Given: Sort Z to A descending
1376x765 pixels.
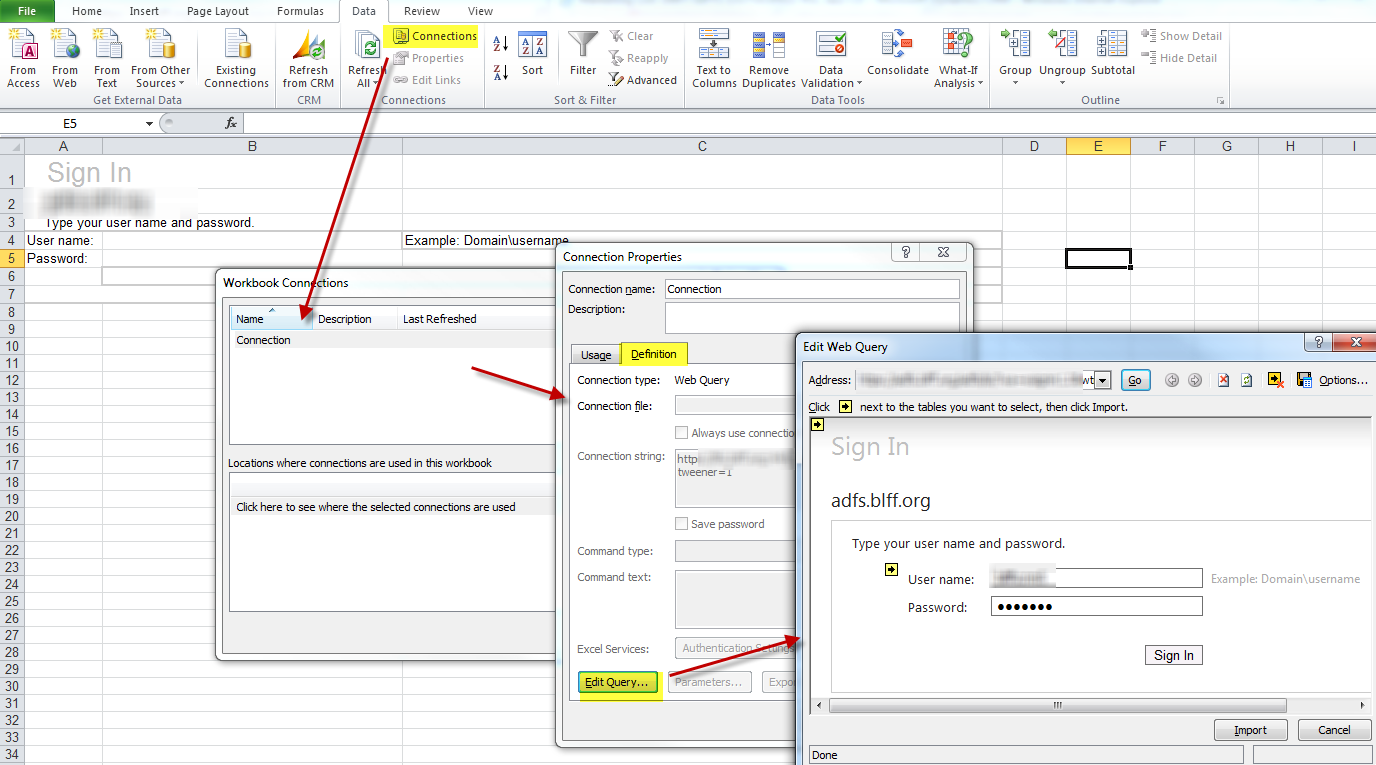Looking at the screenshot, I should point(501,72).
